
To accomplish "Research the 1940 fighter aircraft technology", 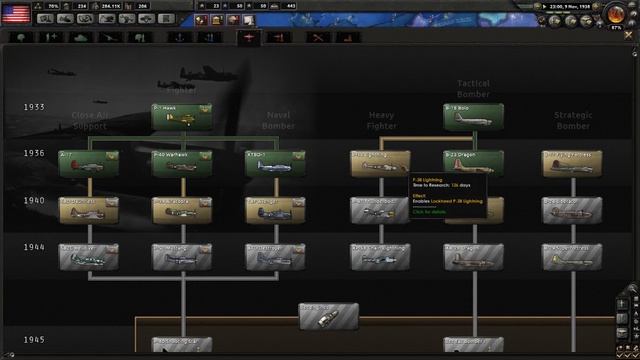I will click(x=182, y=211).
